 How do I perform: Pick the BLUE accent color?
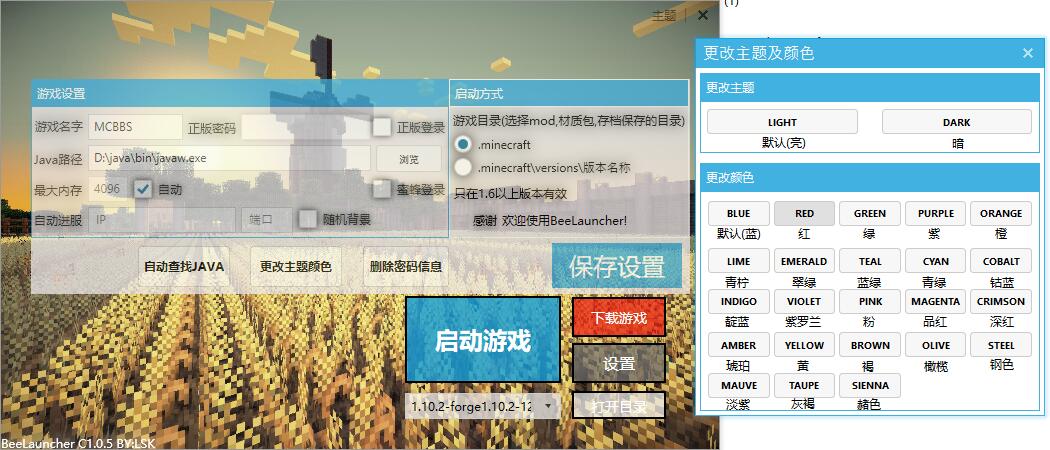(x=738, y=214)
